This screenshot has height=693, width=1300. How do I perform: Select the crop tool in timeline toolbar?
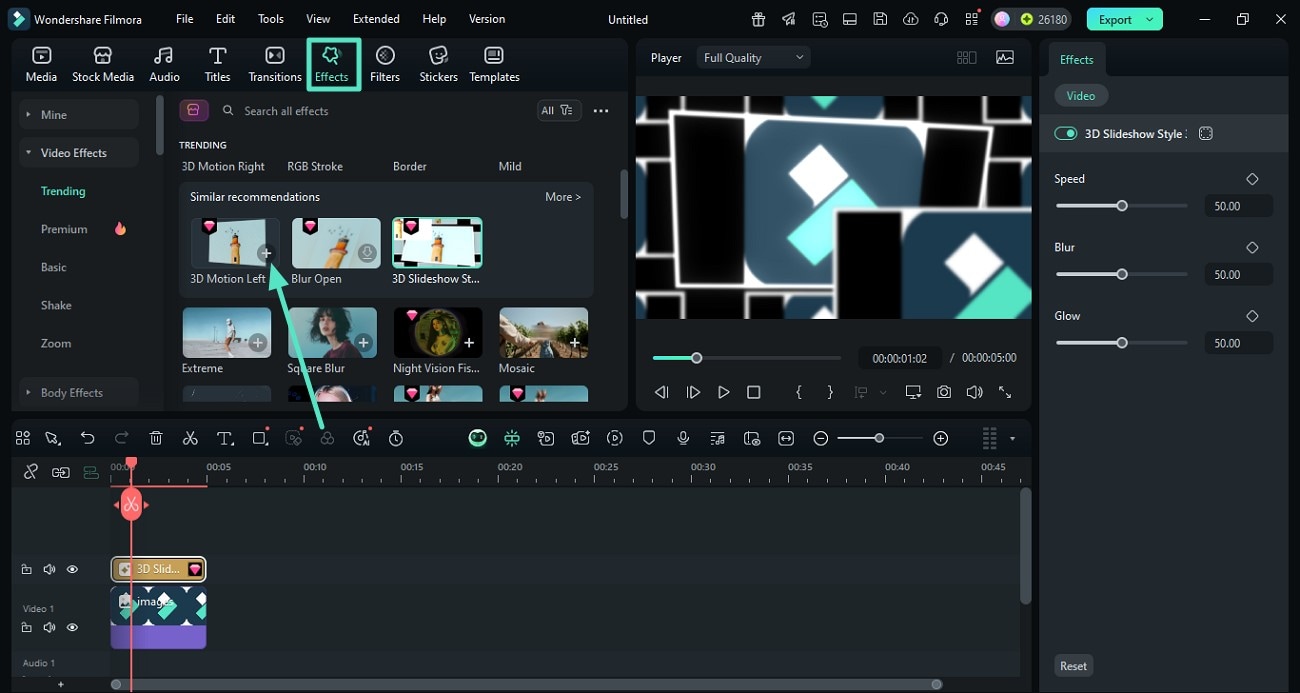(x=260, y=438)
